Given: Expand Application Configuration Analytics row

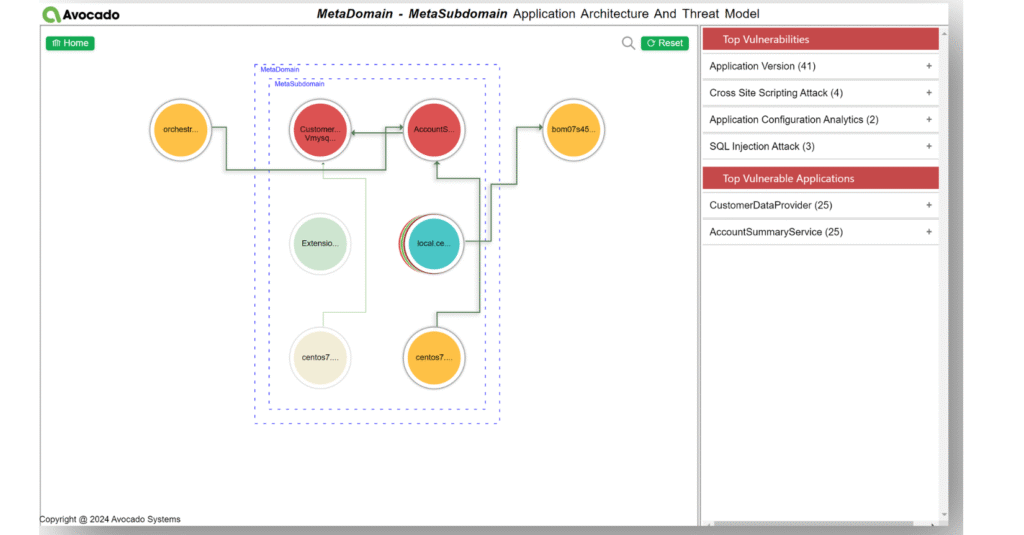Looking at the screenshot, I should click(x=928, y=120).
